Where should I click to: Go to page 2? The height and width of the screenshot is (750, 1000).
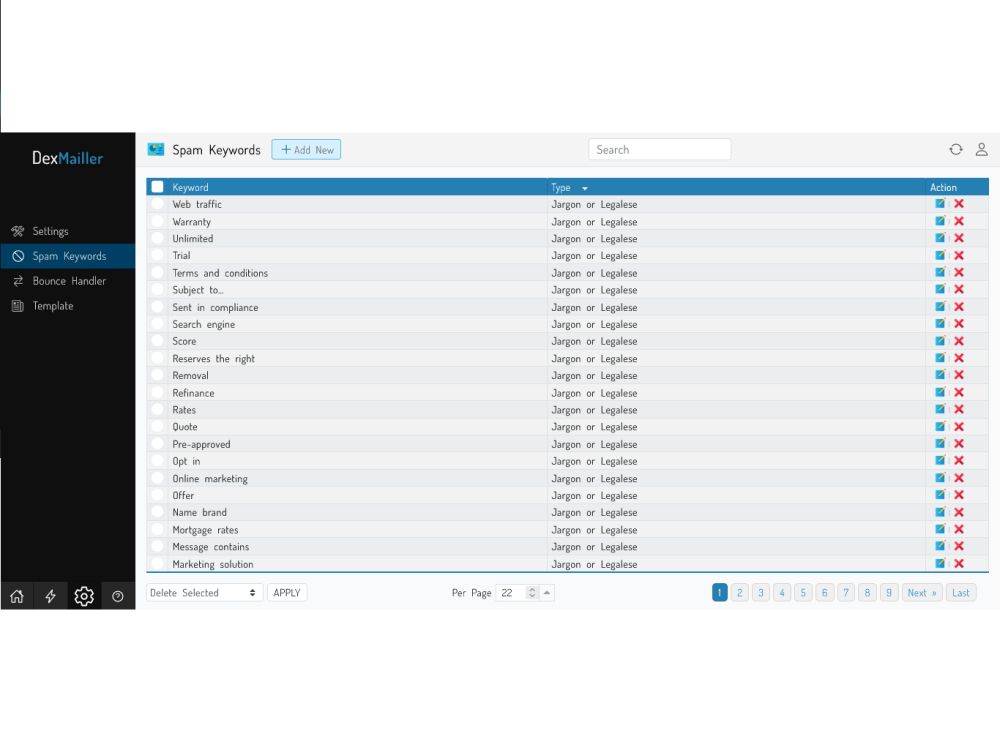tap(740, 592)
